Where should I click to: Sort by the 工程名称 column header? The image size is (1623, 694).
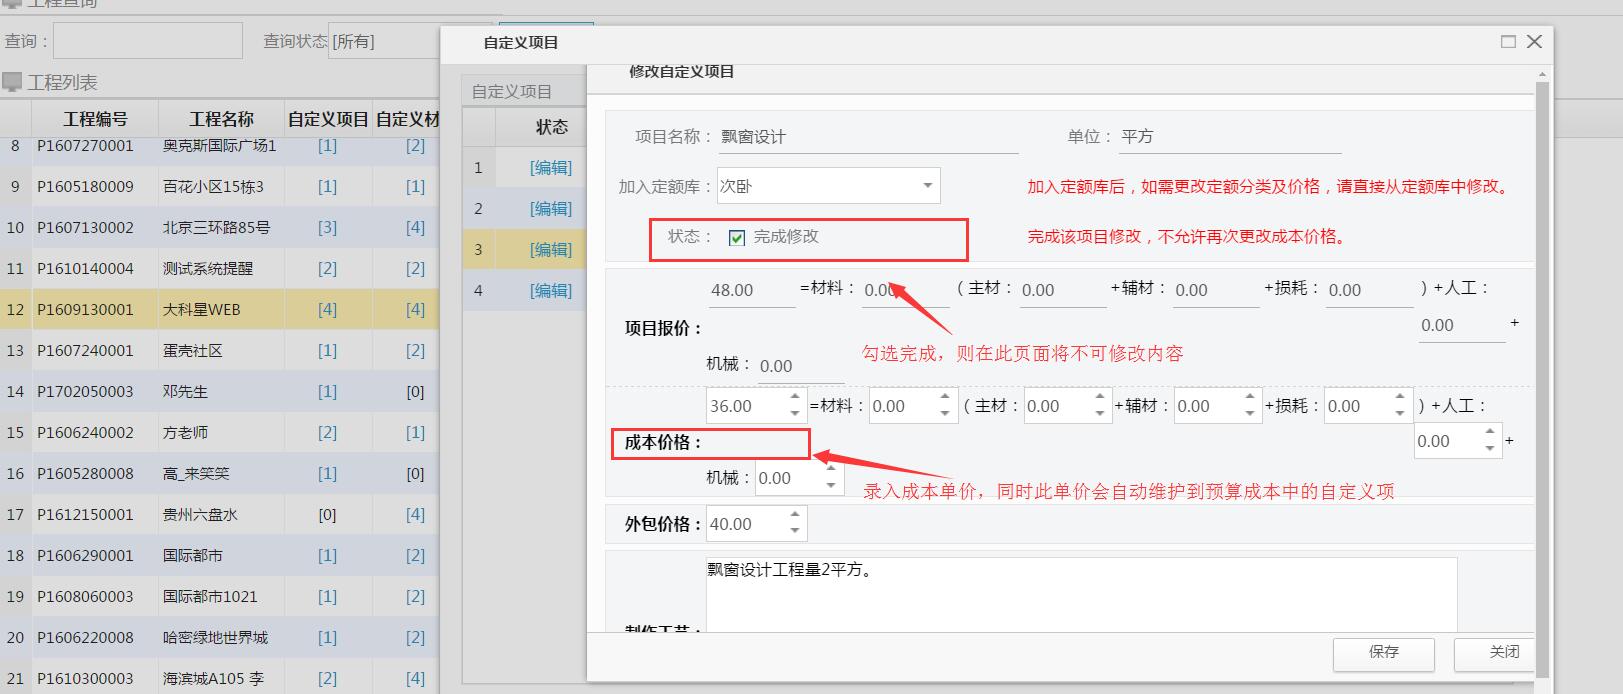(221, 119)
